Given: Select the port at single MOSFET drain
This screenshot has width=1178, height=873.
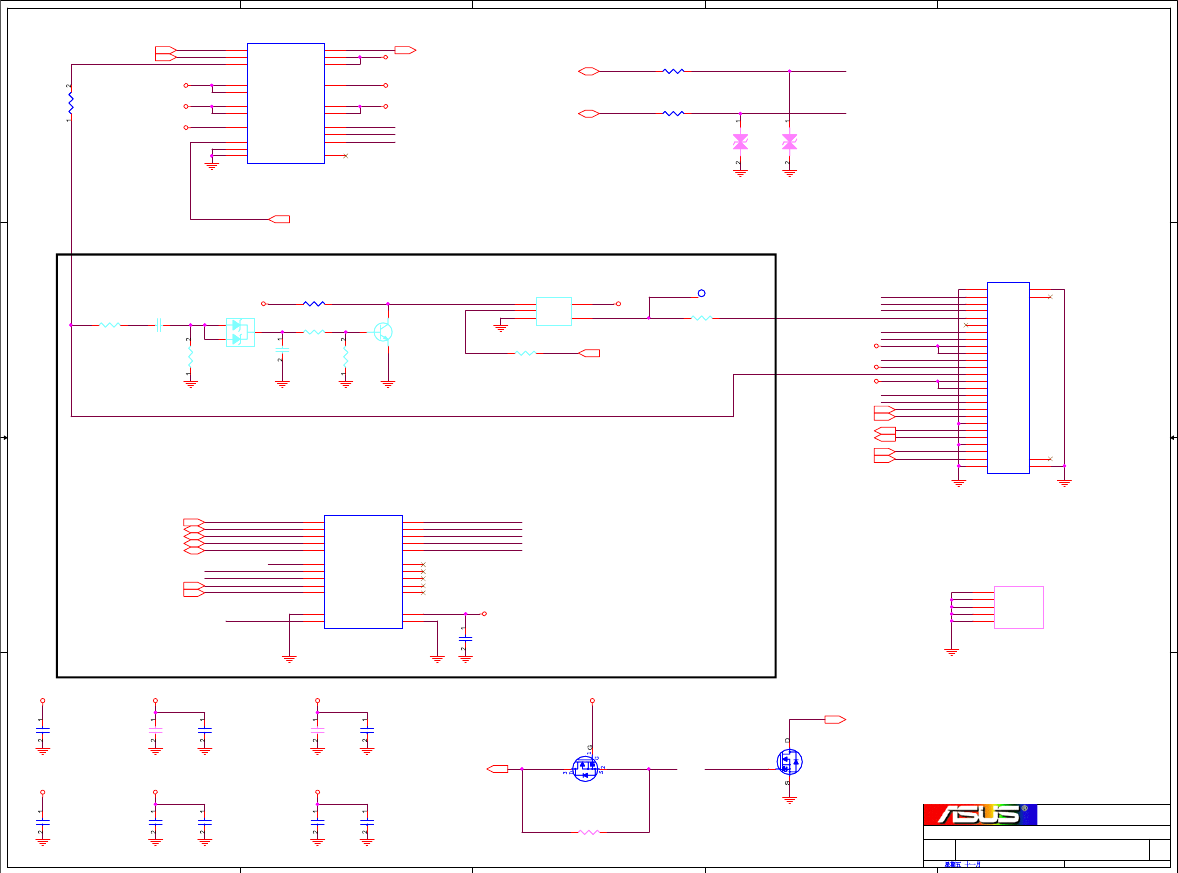Looking at the screenshot, I should click(x=835, y=720).
